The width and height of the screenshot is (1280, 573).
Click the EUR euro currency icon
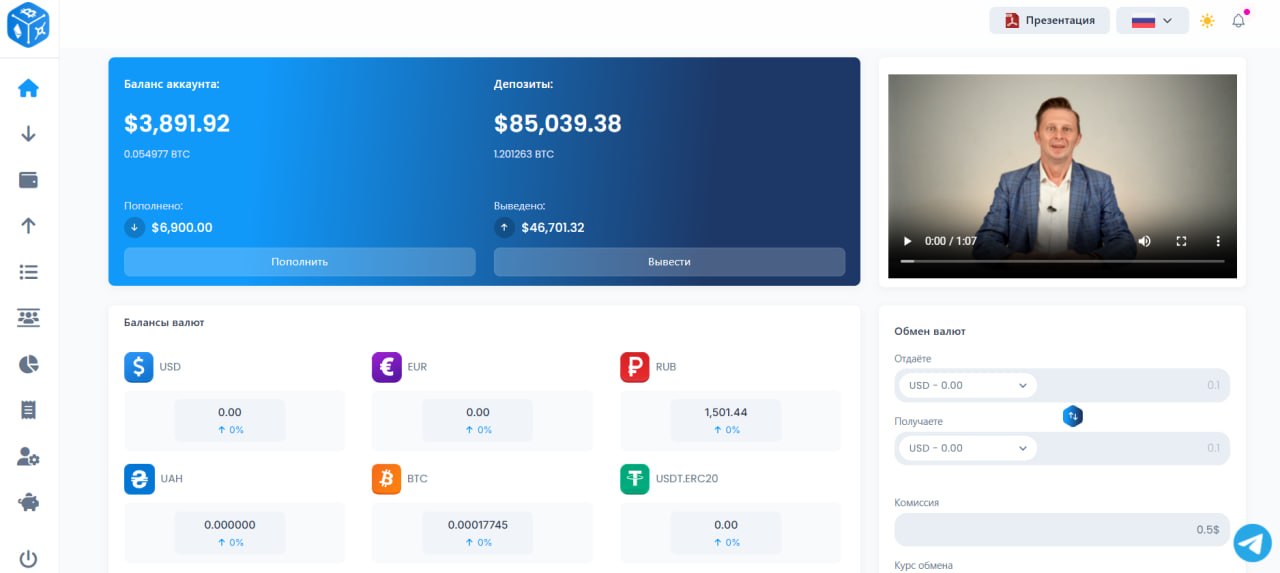tap(387, 367)
